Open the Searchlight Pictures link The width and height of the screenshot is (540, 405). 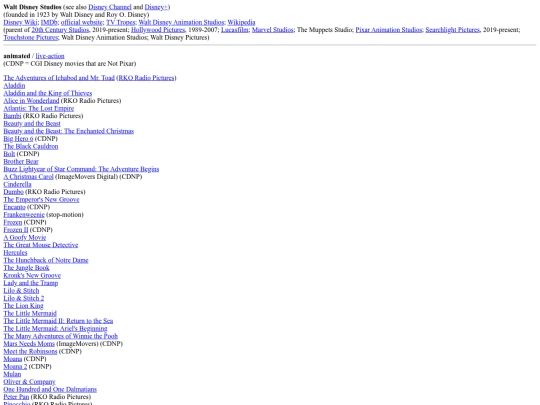452,30
